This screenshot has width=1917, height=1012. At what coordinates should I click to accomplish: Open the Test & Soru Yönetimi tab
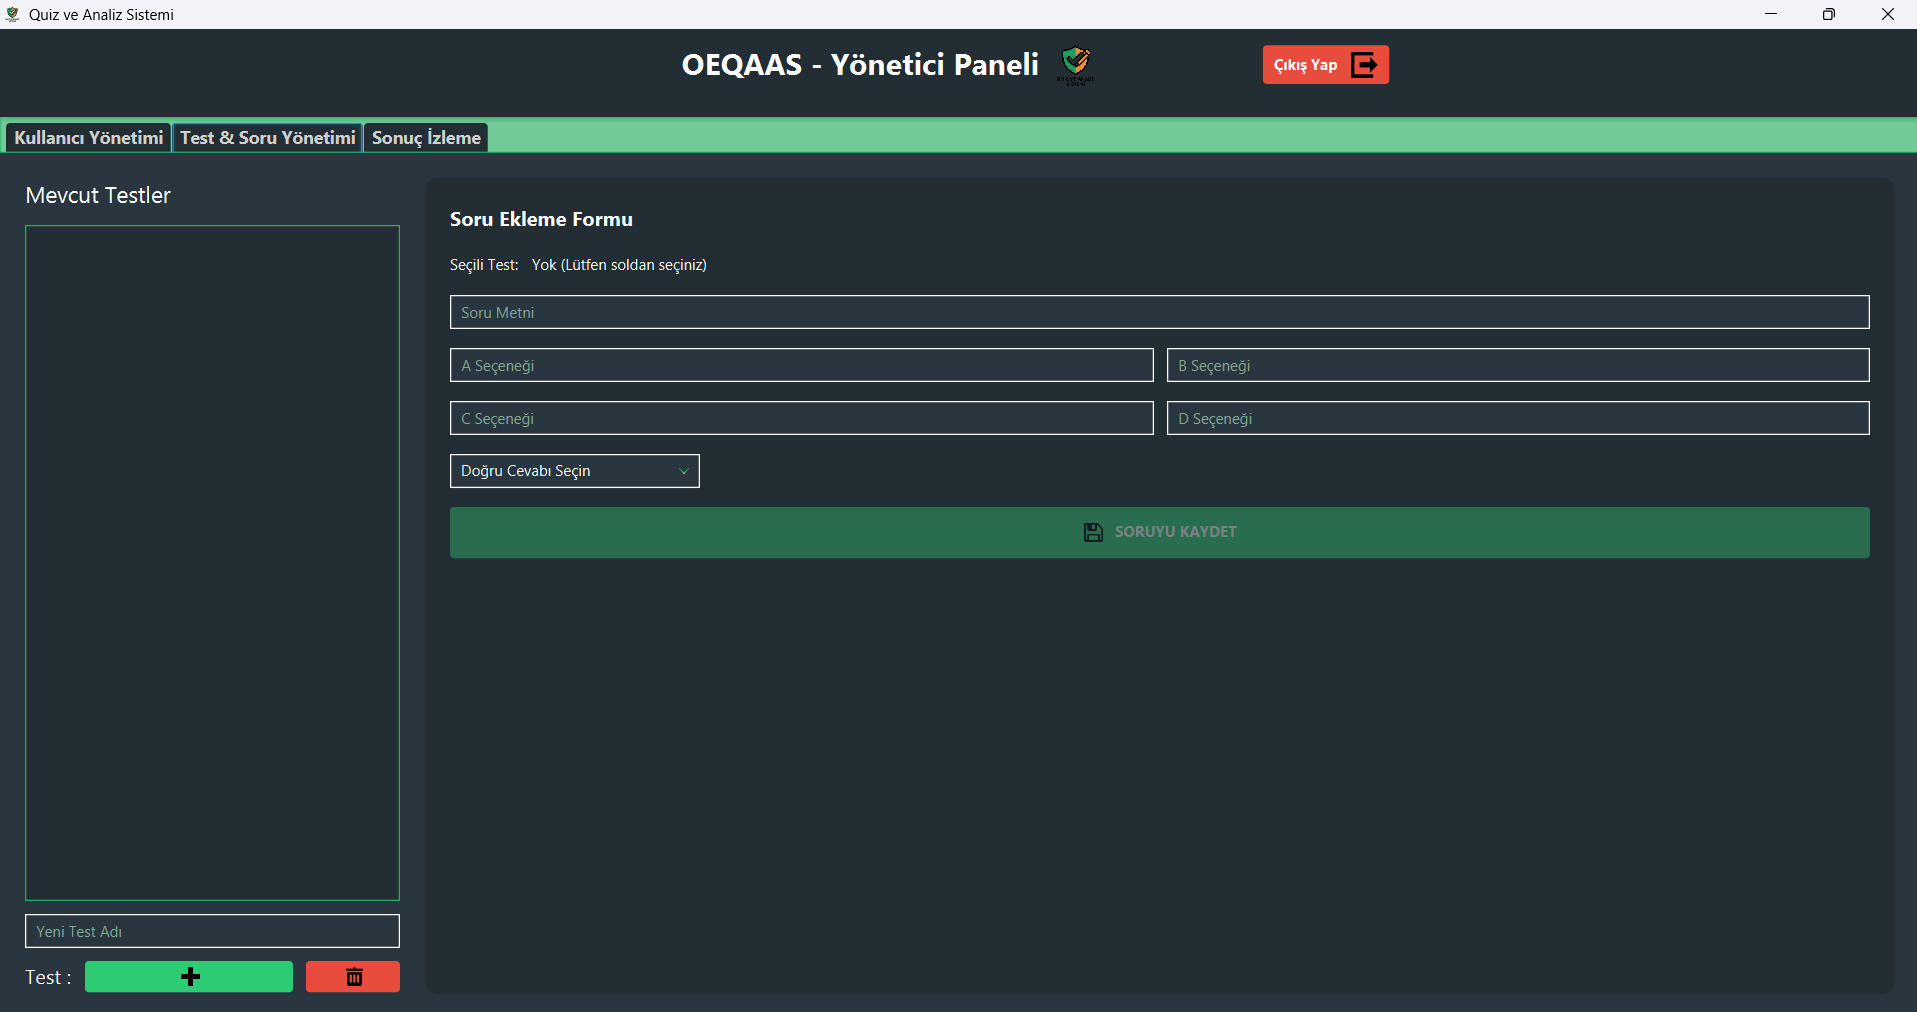coord(268,138)
